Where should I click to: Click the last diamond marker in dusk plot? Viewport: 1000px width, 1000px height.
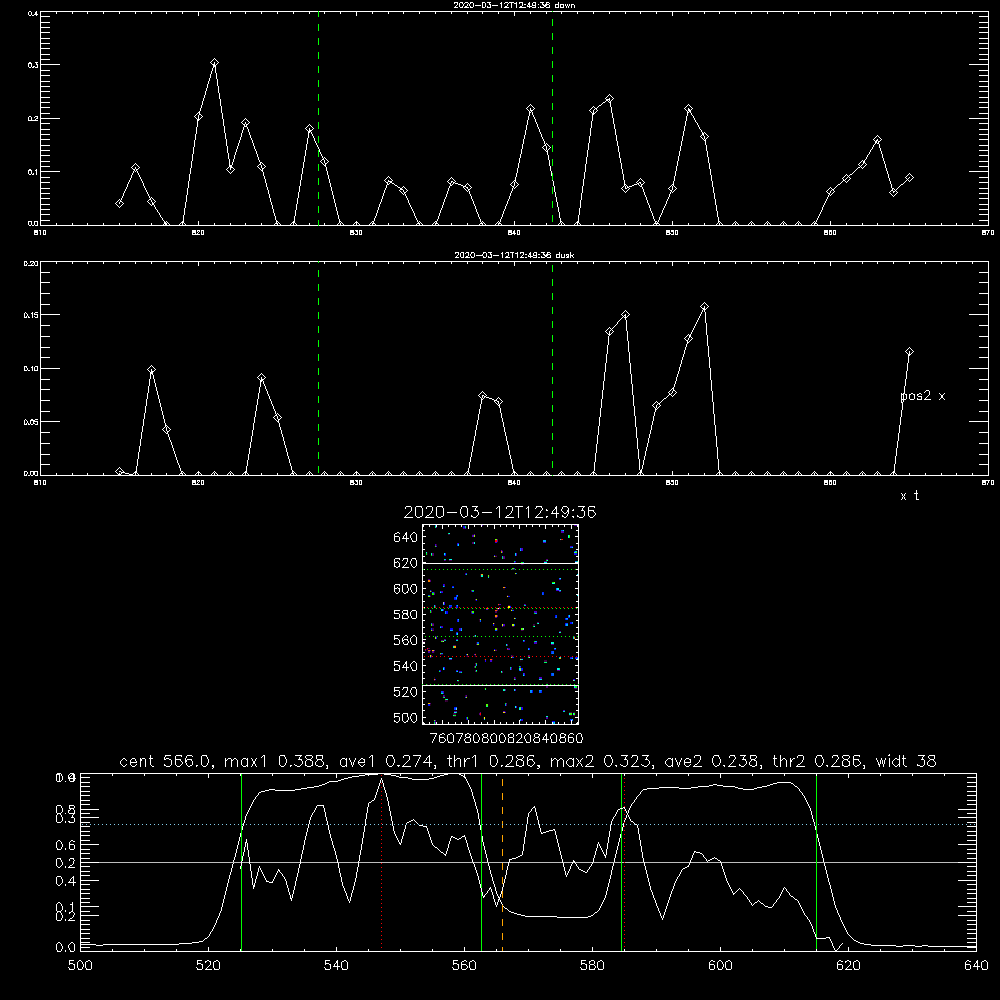point(909,351)
